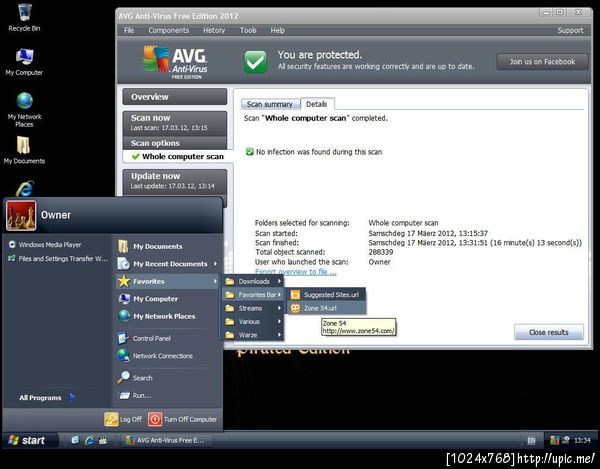Open the Components menu in AVG
This screenshot has height=469, width=600.
pyautogui.click(x=169, y=30)
